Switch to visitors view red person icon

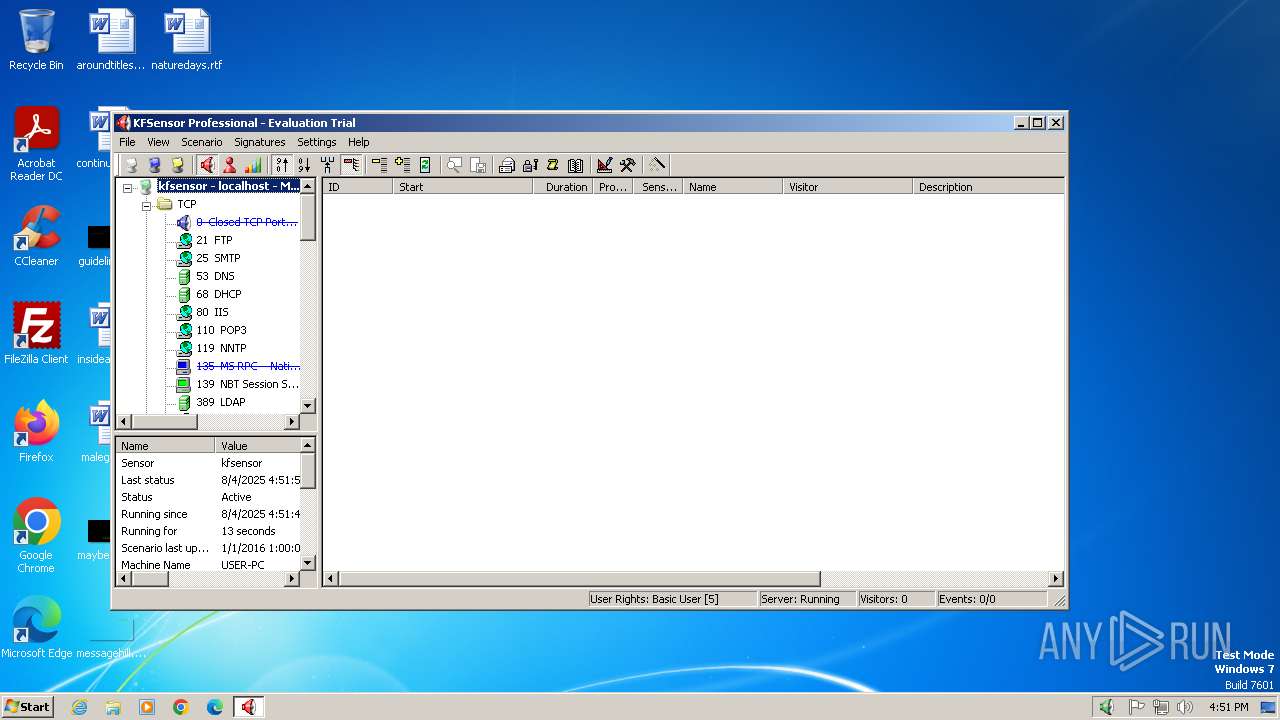(x=230, y=165)
